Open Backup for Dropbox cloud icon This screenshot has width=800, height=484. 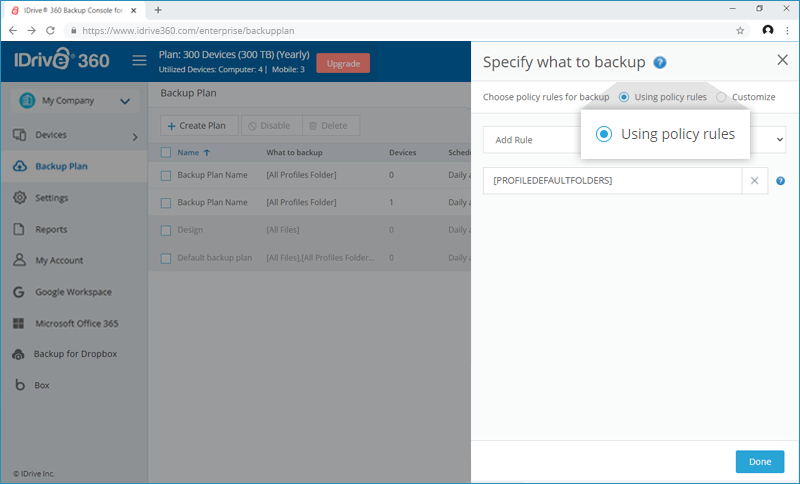[x=18, y=354]
